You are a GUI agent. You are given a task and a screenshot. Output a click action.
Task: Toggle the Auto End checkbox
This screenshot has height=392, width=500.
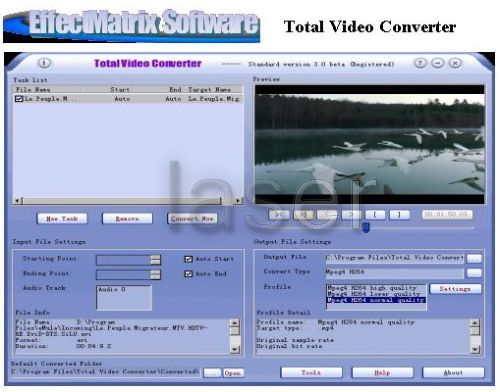click(x=189, y=274)
